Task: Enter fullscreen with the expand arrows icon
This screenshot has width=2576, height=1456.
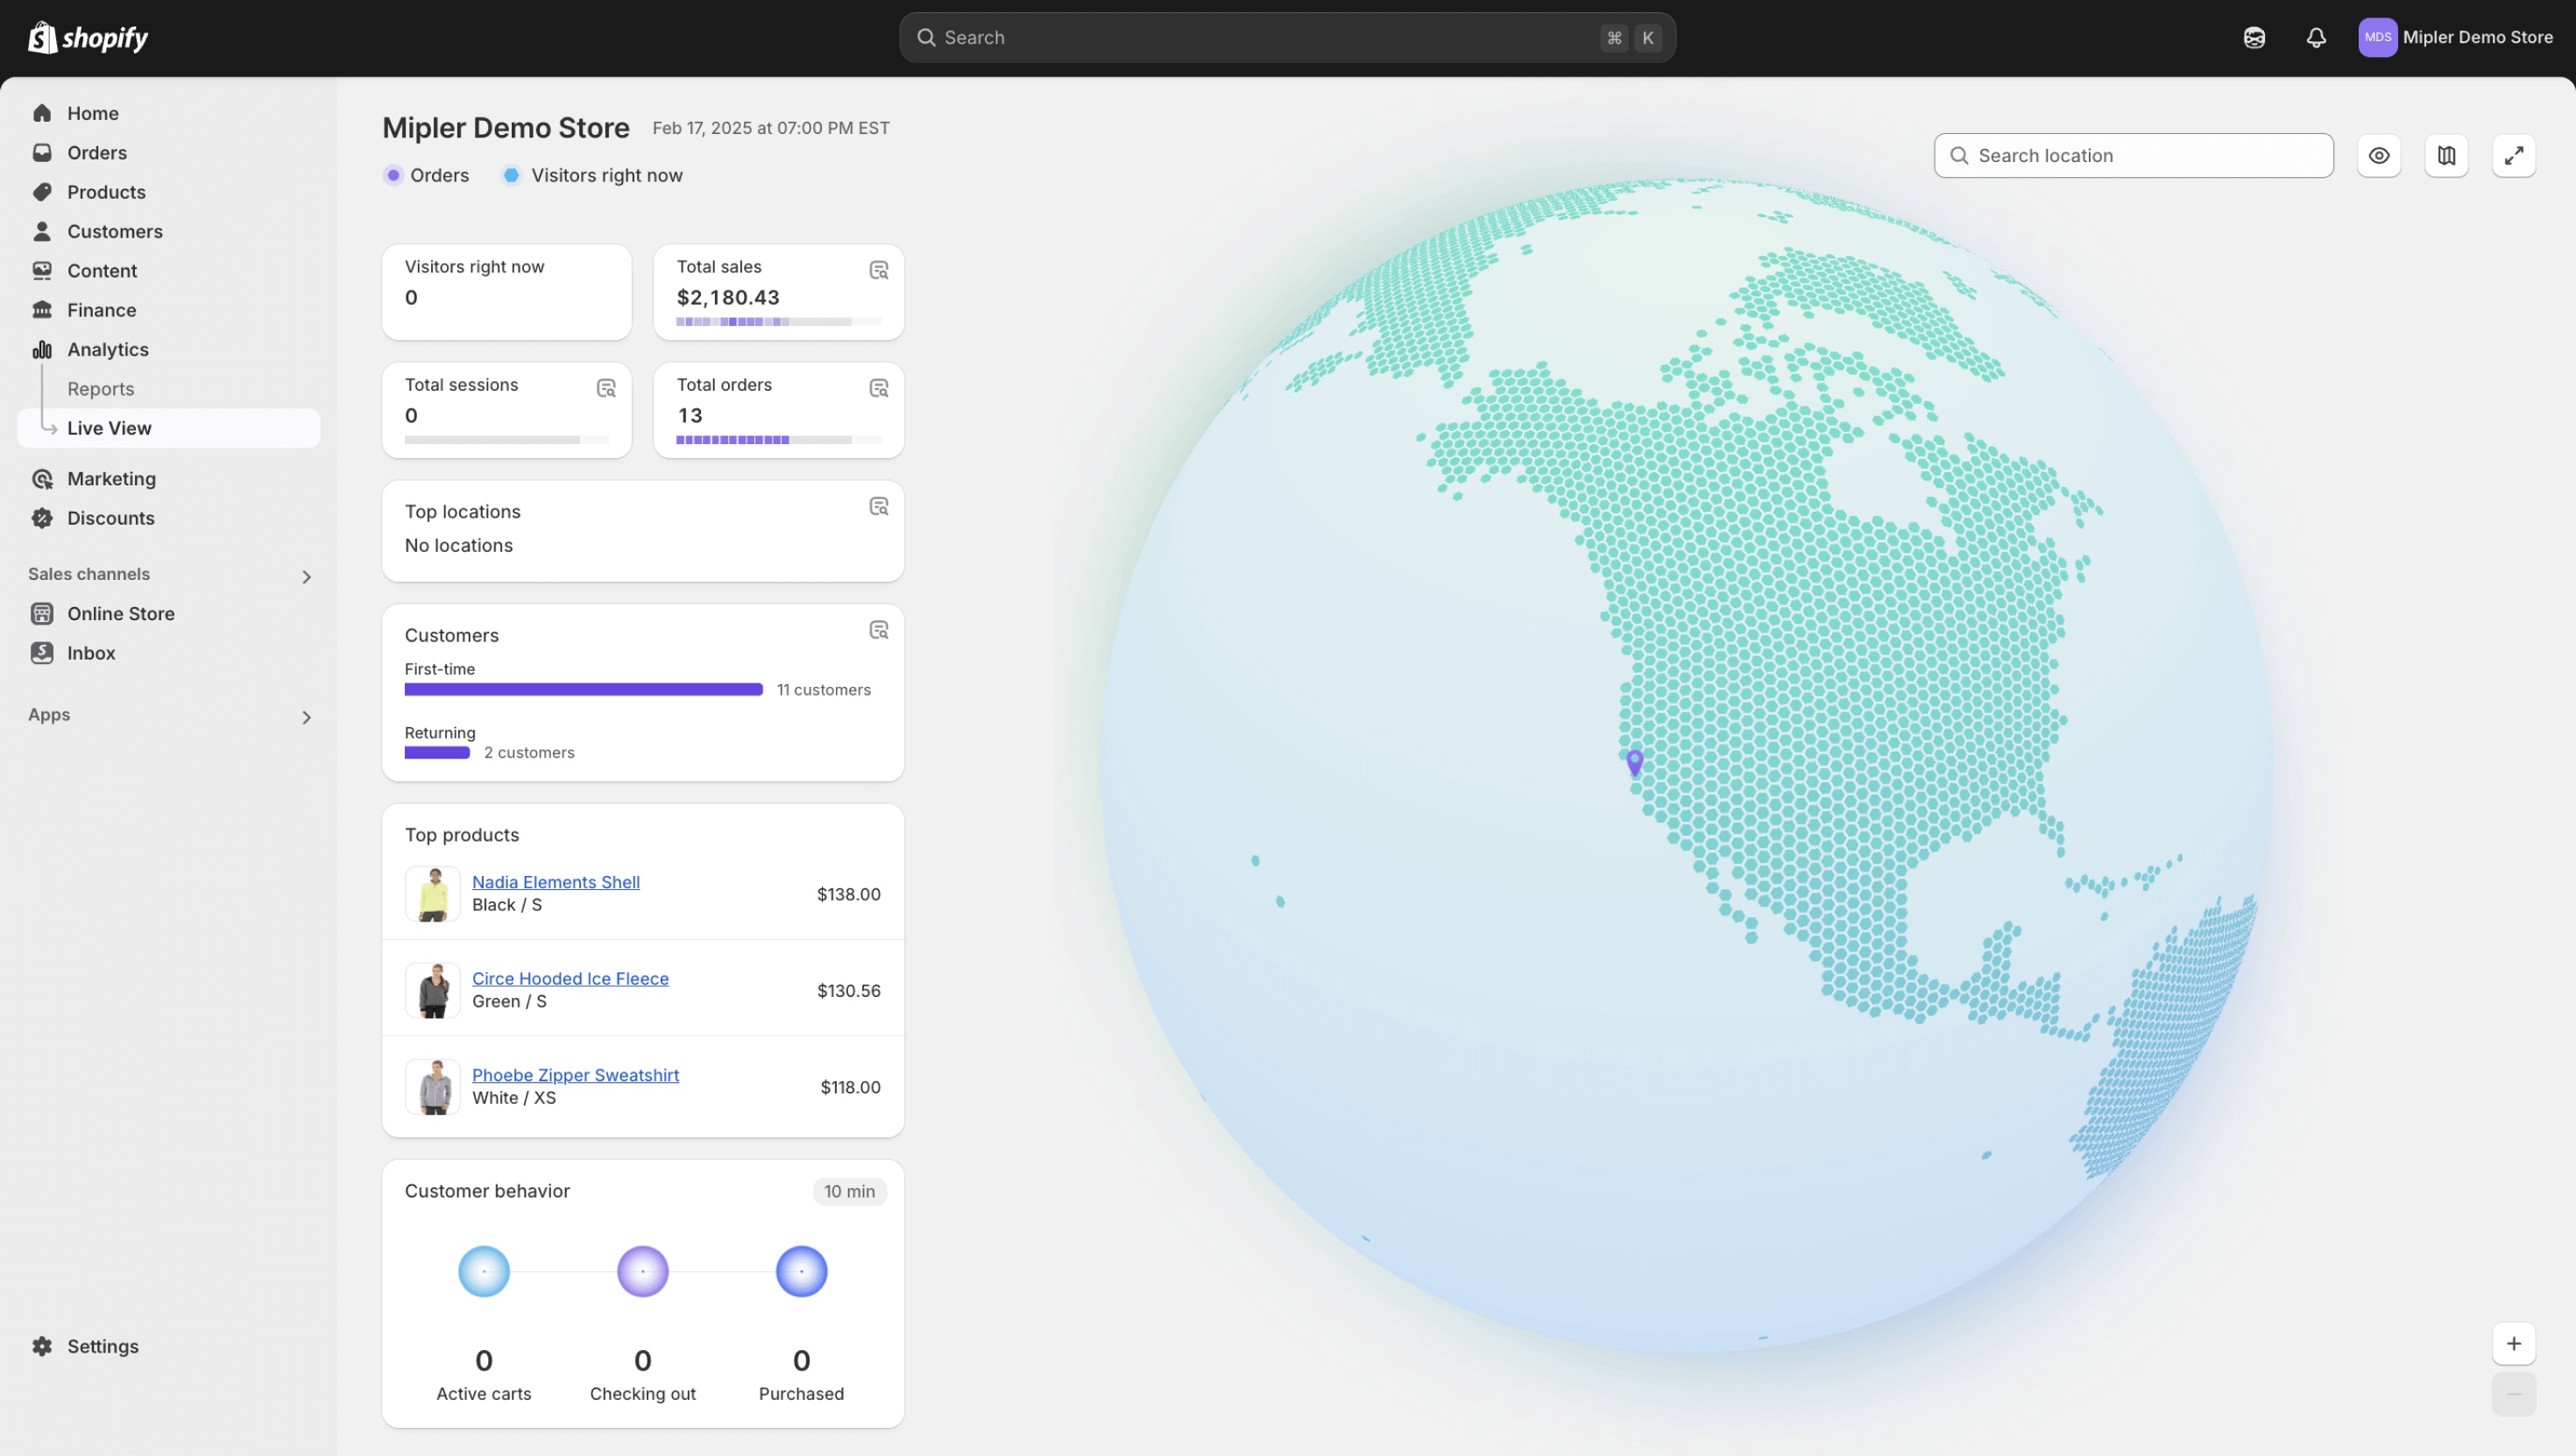Action: [2513, 156]
